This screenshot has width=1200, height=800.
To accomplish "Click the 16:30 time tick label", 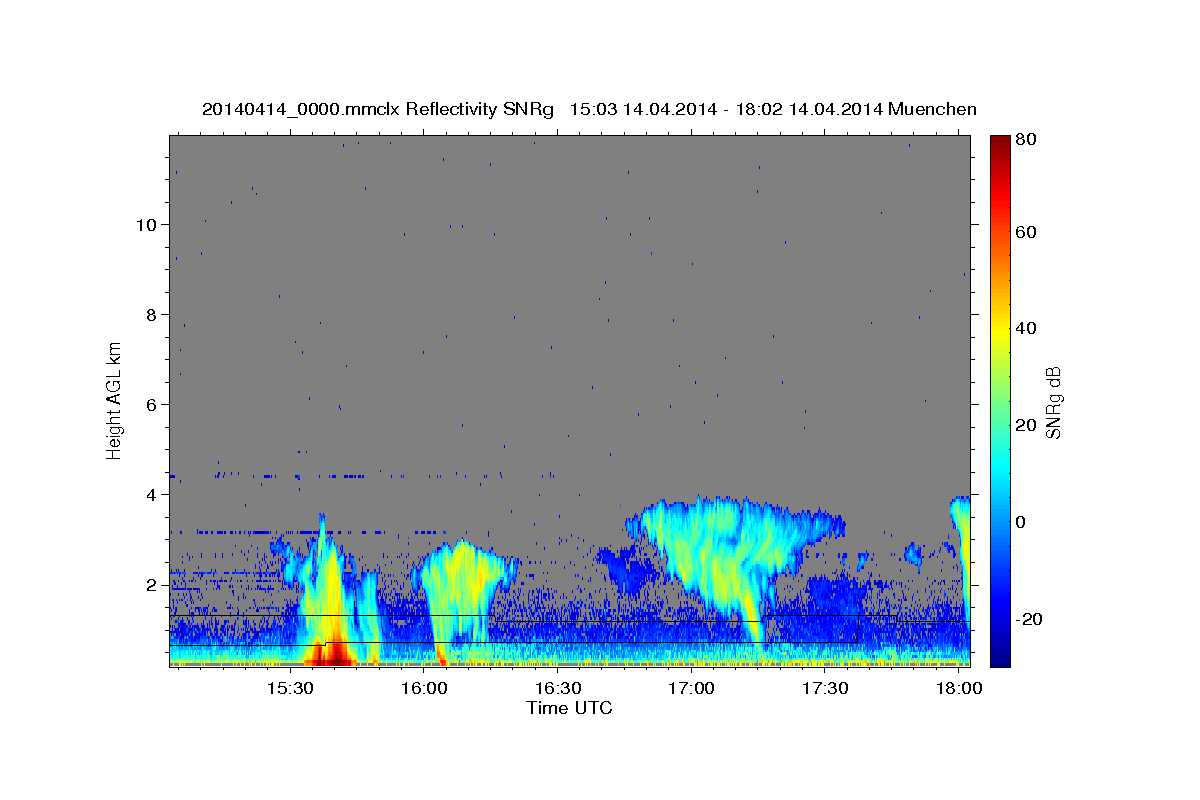I will click(x=558, y=689).
